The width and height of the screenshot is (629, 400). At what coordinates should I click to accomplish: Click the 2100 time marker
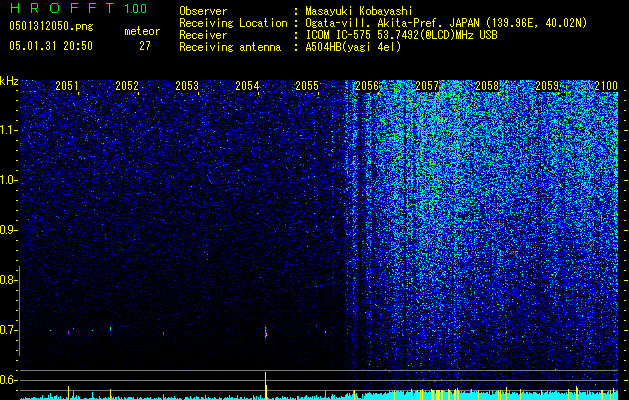pos(606,86)
